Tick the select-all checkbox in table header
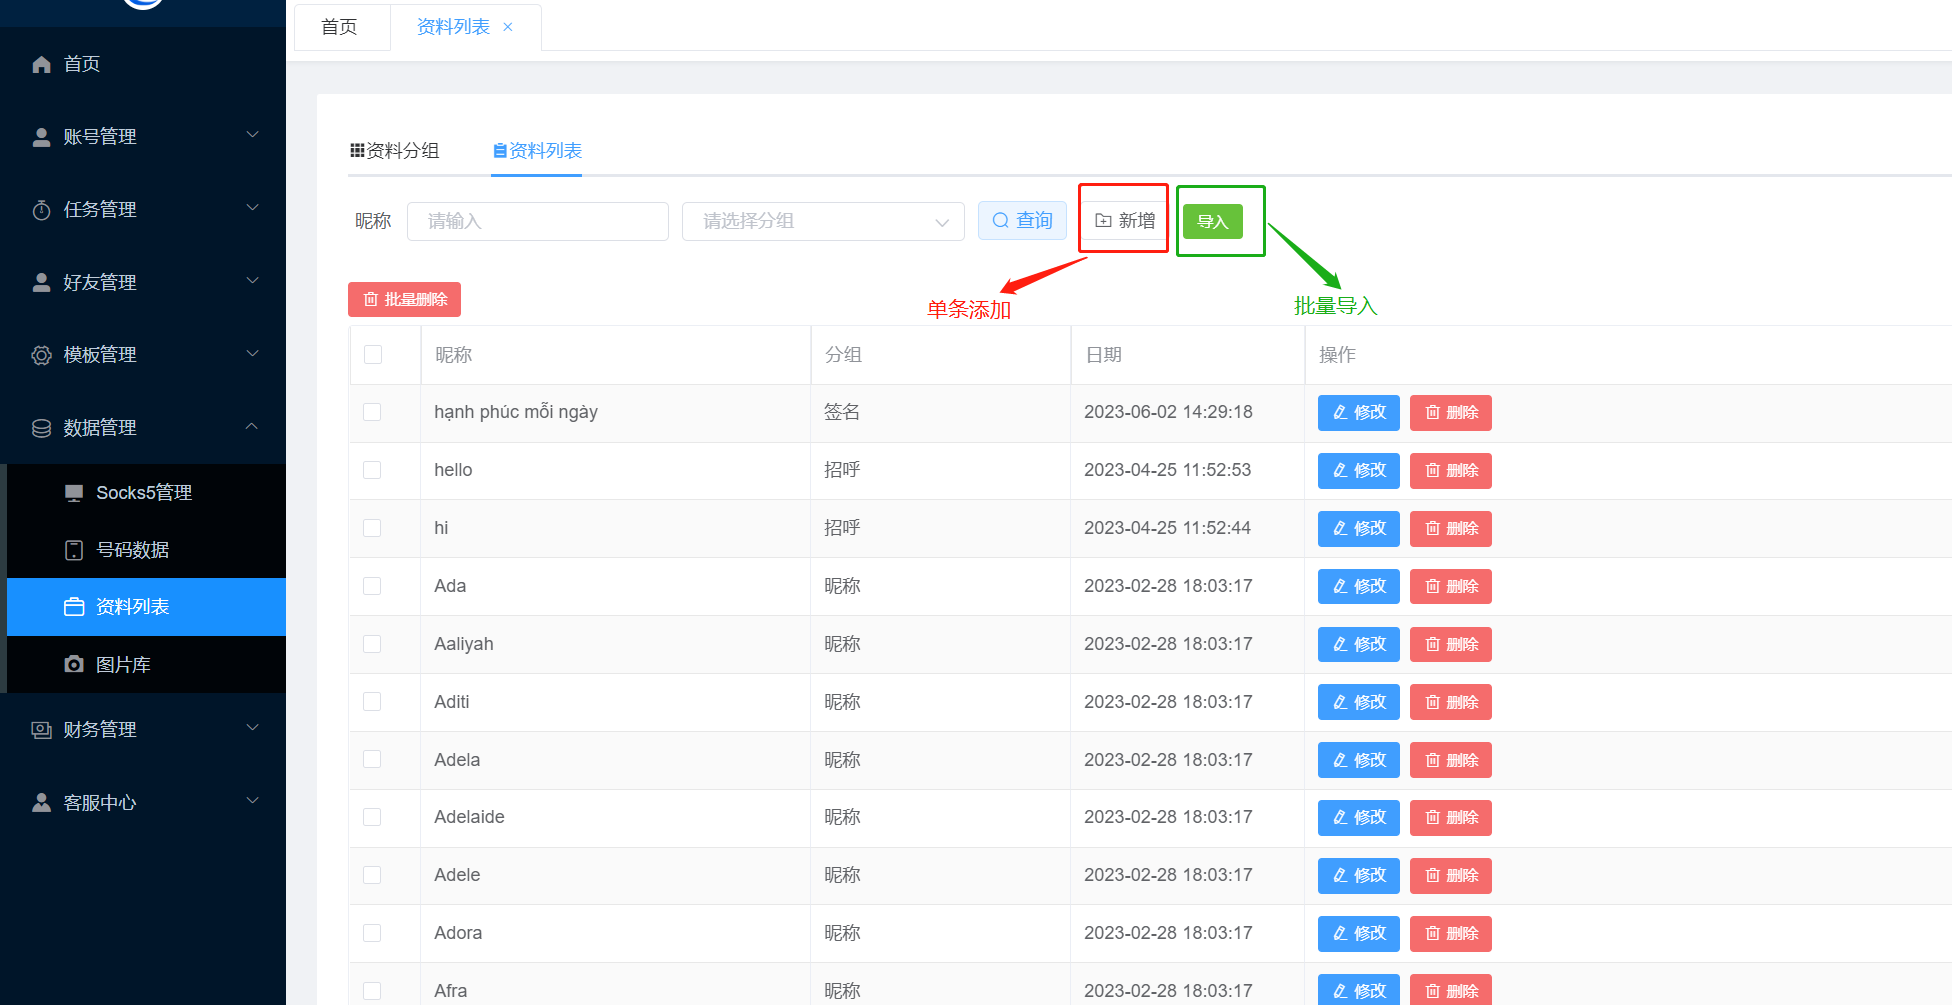The width and height of the screenshot is (1952, 1005). 373,355
